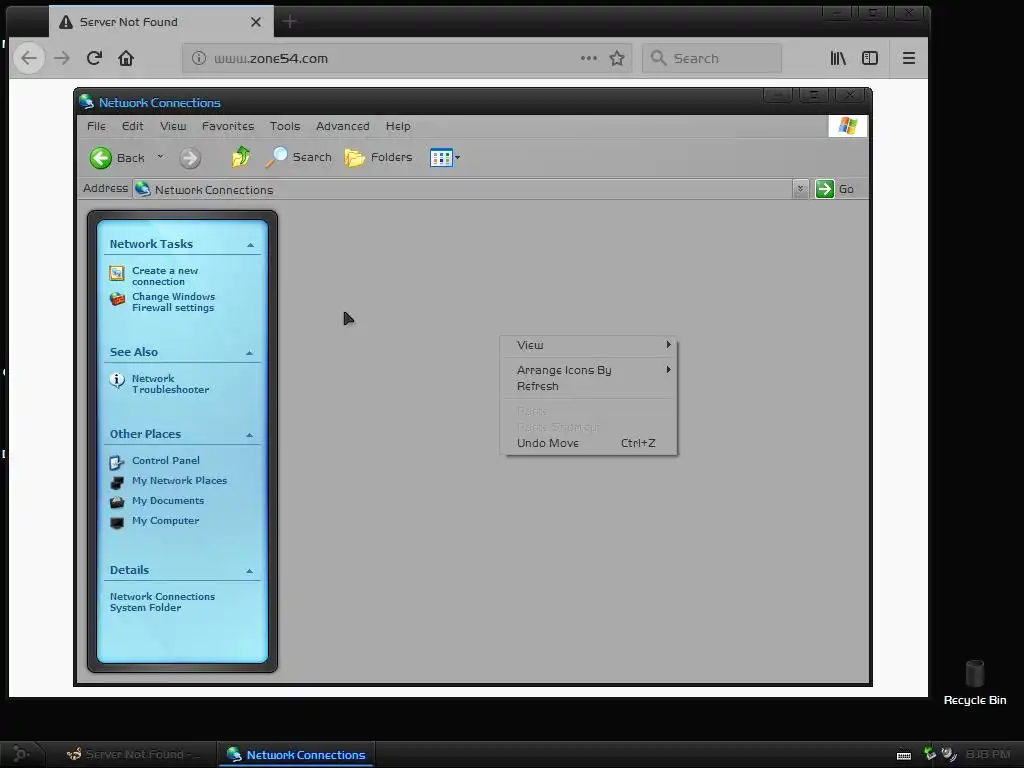Screen dimensions: 1024x768
Task: Open the Favorites menu
Action: 228,126
